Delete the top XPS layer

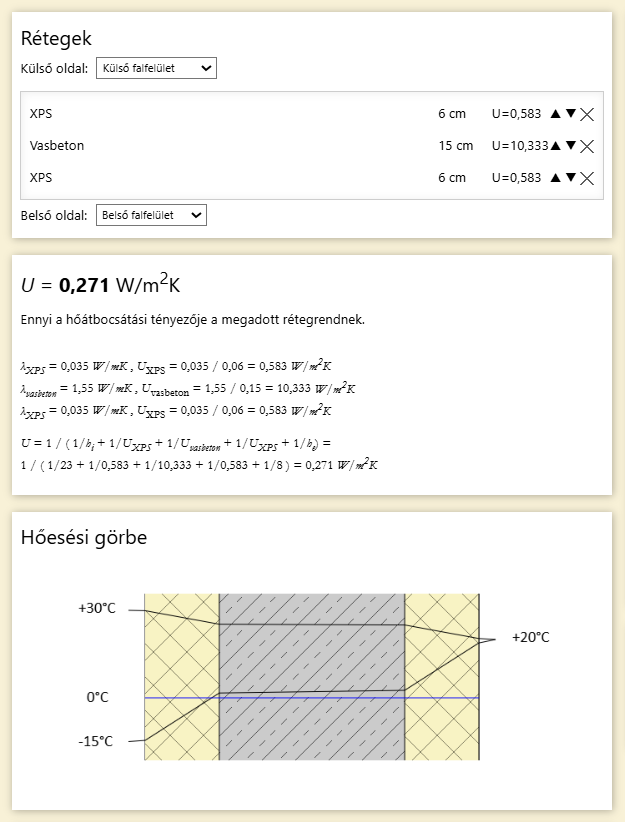(x=587, y=114)
